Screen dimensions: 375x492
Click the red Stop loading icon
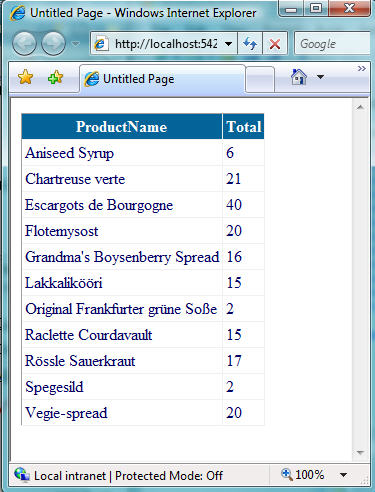coord(275,43)
